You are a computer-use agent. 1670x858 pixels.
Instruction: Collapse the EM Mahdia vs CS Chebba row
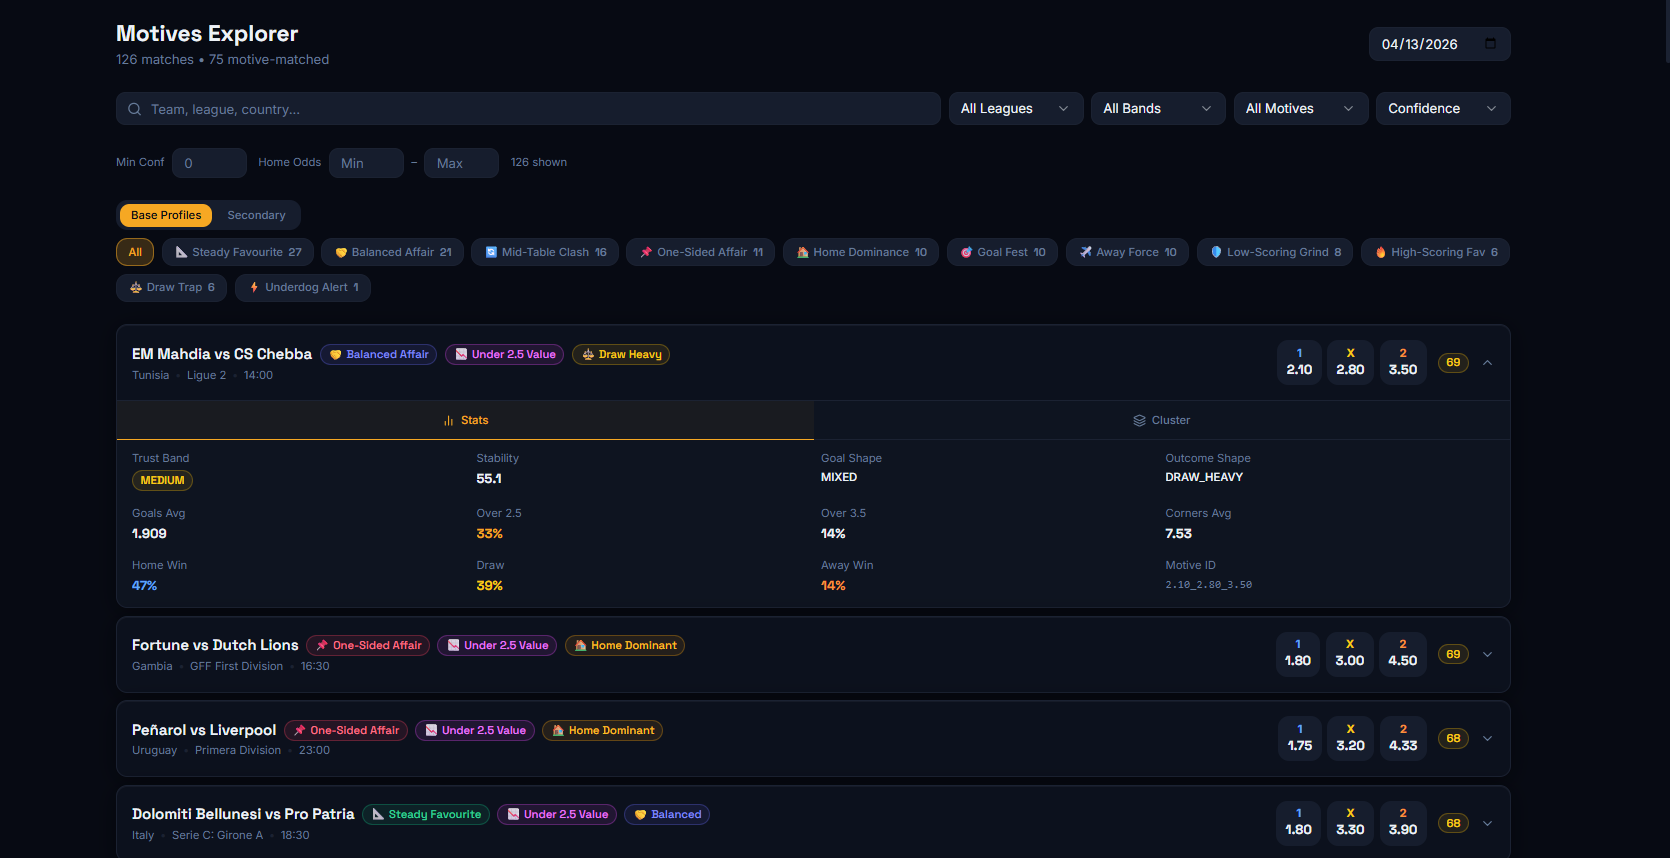pyautogui.click(x=1487, y=363)
